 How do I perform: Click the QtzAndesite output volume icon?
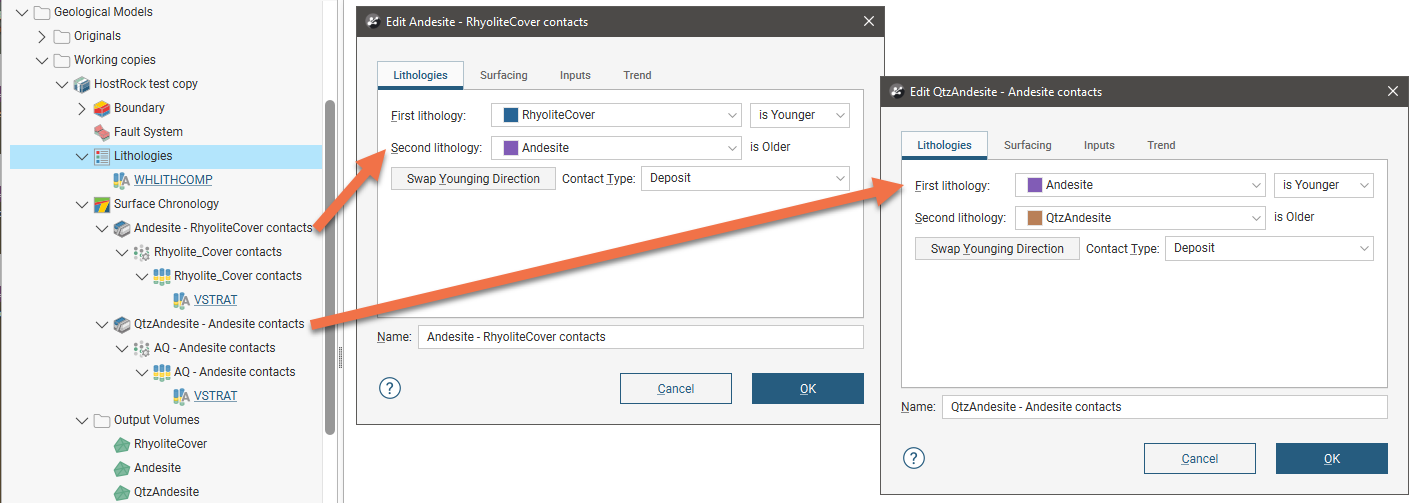tap(122, 492)
